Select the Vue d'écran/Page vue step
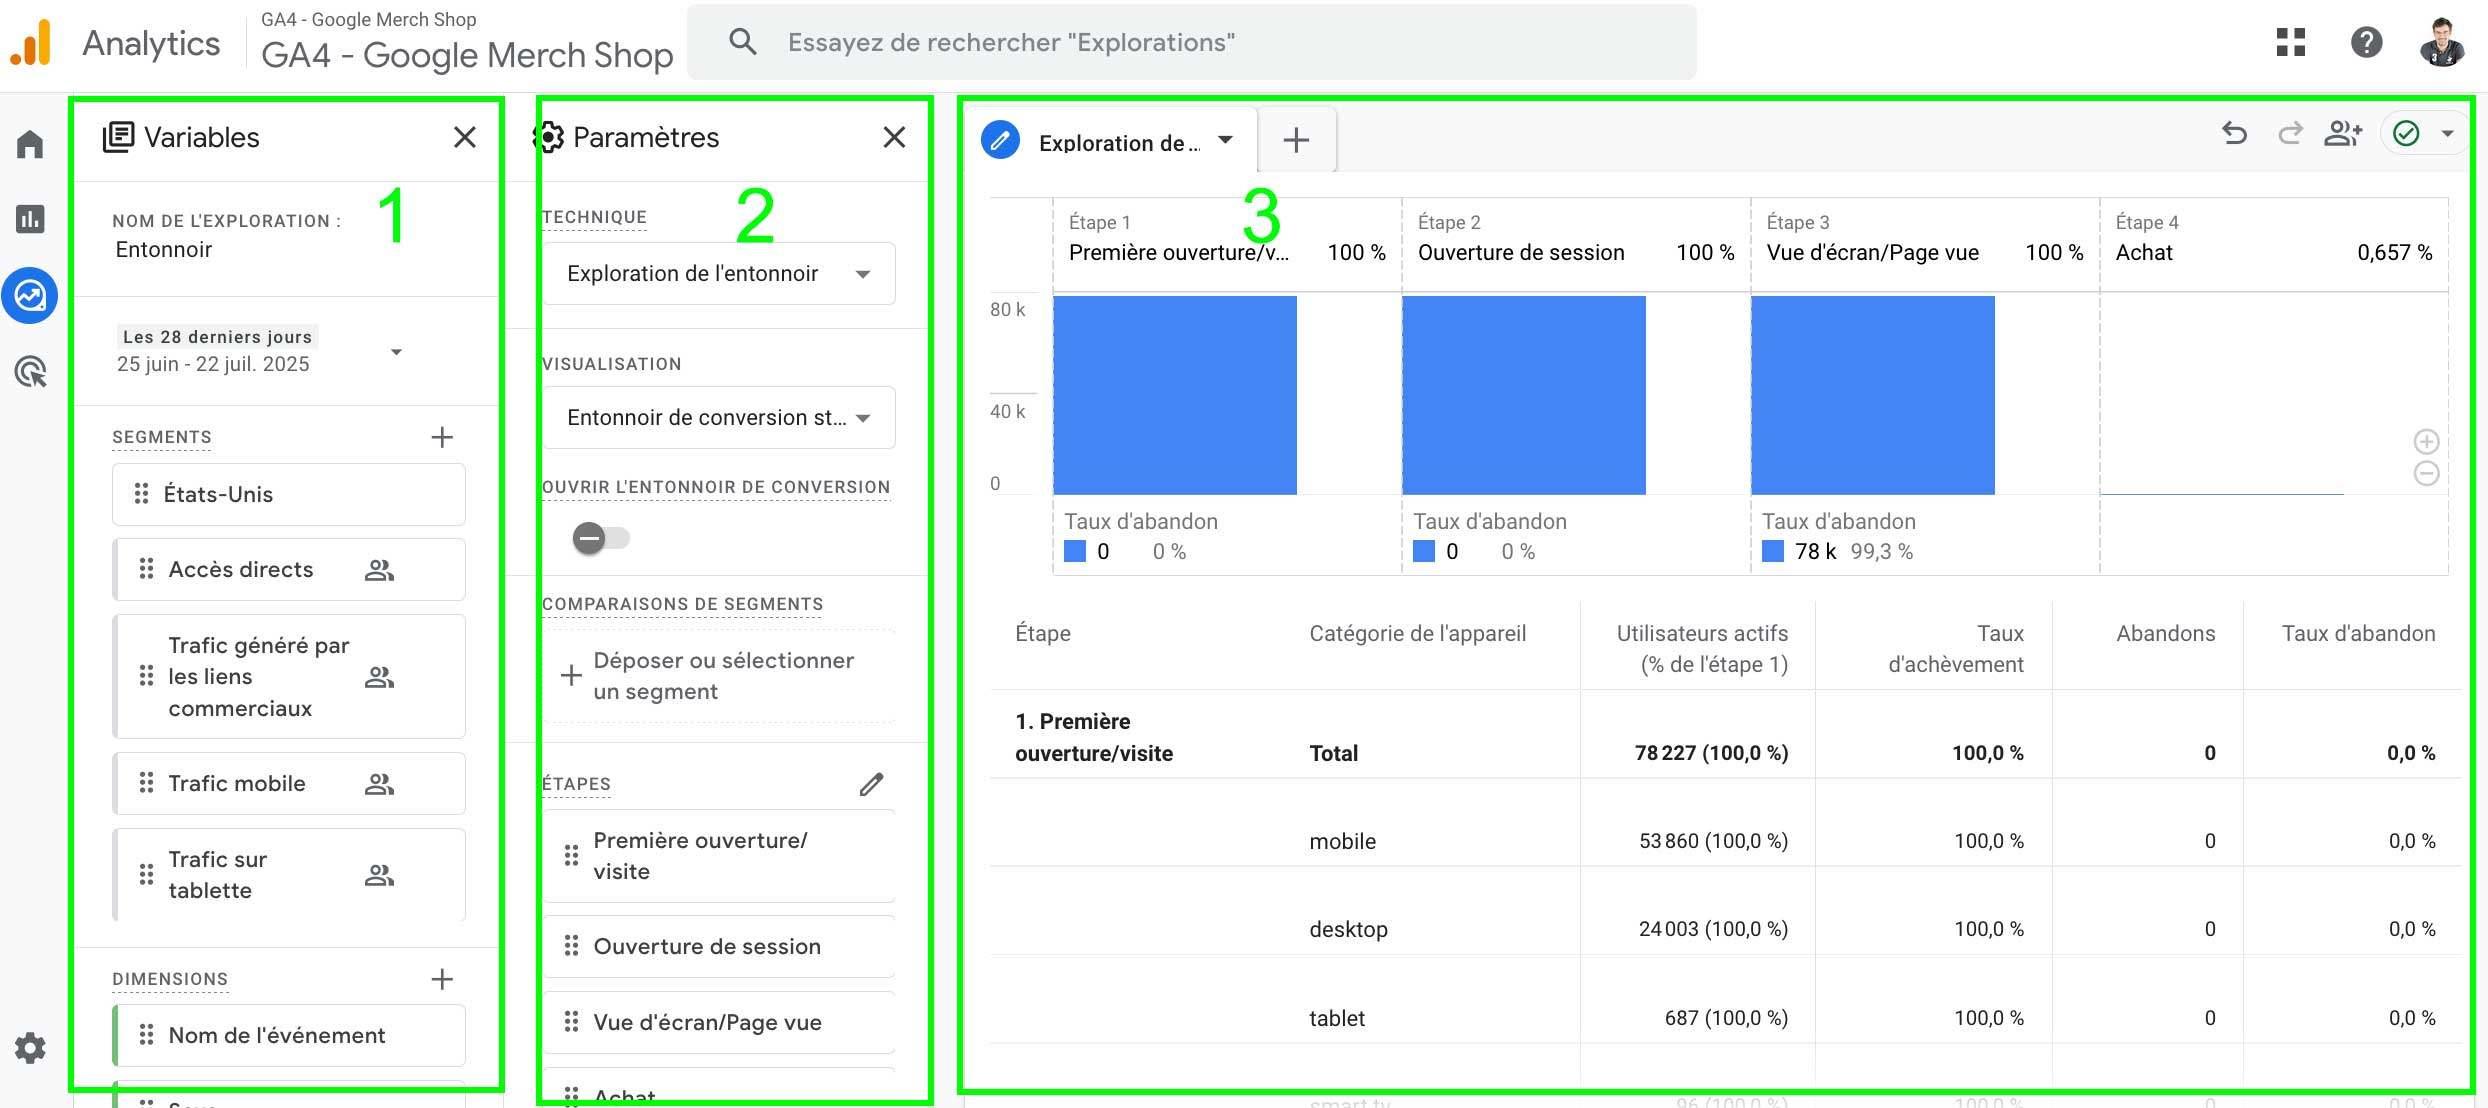 719,1022
